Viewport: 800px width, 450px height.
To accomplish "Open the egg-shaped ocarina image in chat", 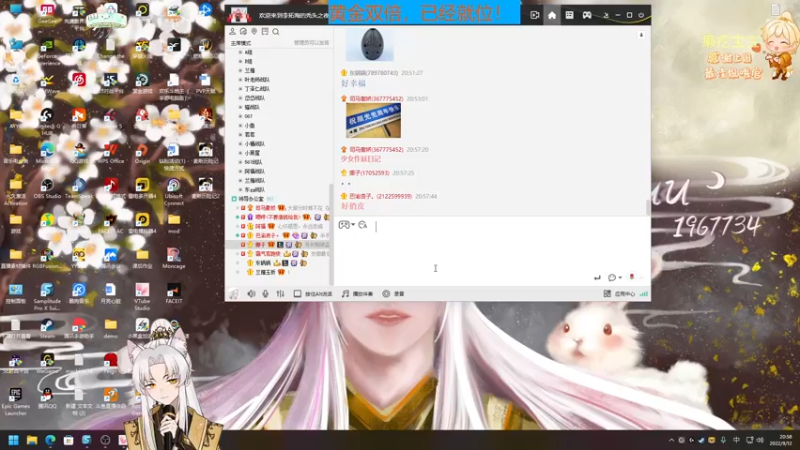I will click(370, 44).
